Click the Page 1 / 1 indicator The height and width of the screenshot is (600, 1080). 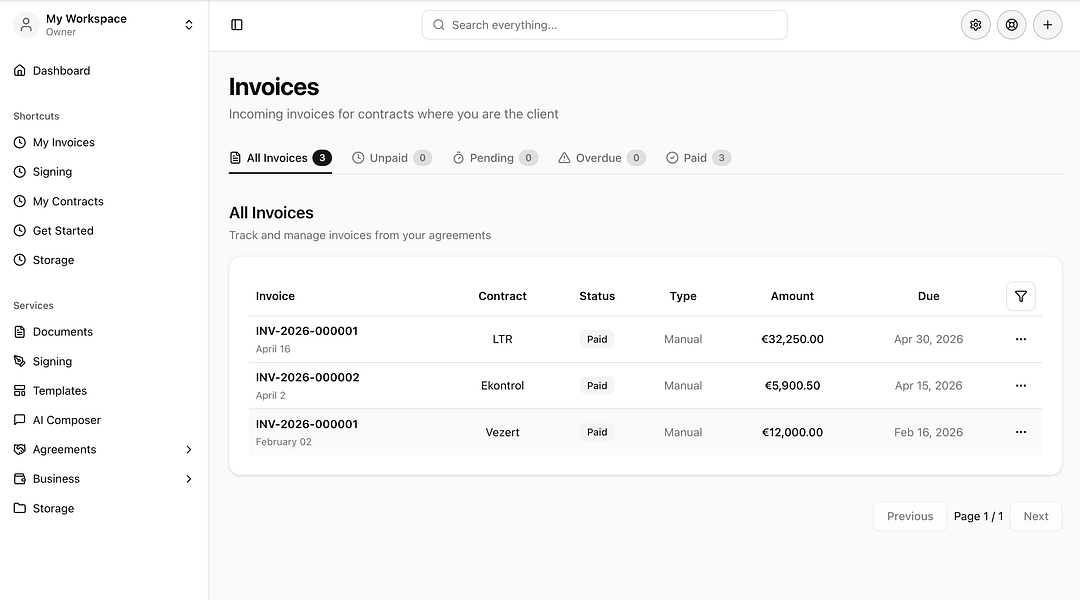978,516
